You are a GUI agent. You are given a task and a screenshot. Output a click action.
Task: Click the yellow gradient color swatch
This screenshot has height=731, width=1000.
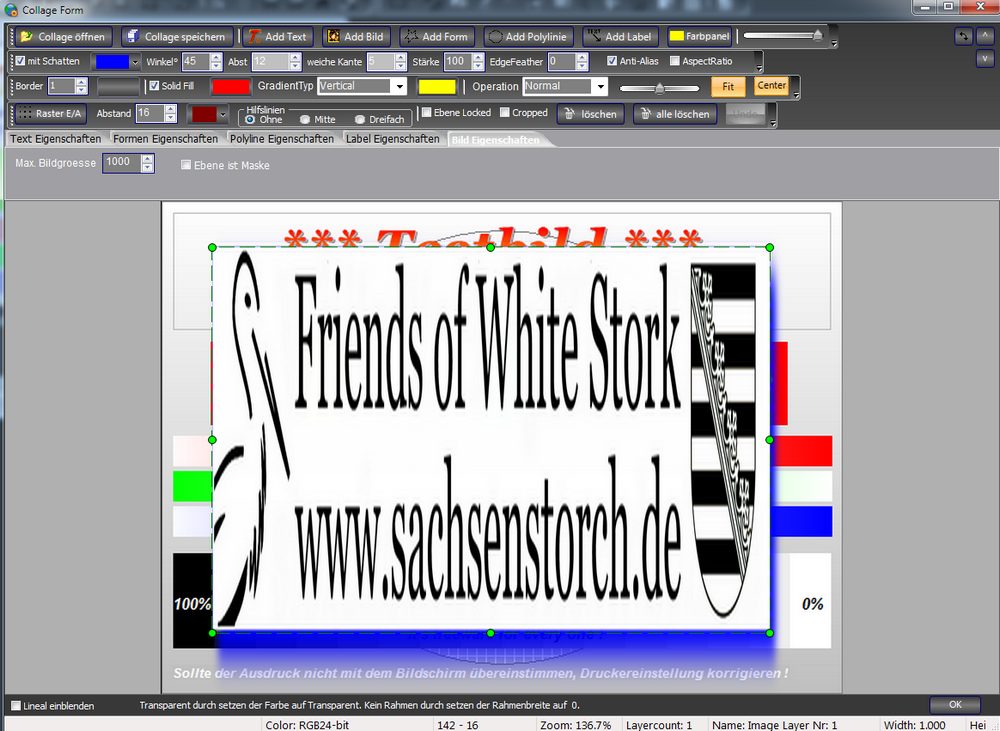(437, 86)
